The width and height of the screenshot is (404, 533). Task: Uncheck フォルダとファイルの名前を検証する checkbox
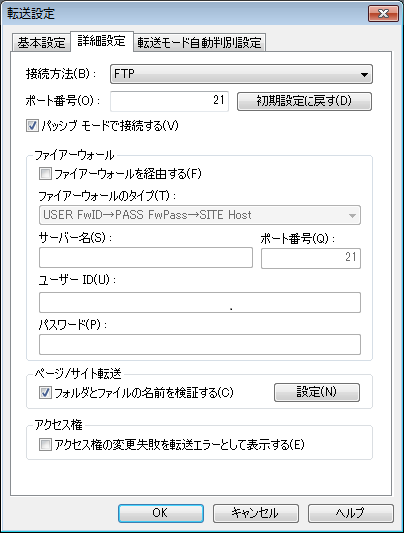coord(46,393)
